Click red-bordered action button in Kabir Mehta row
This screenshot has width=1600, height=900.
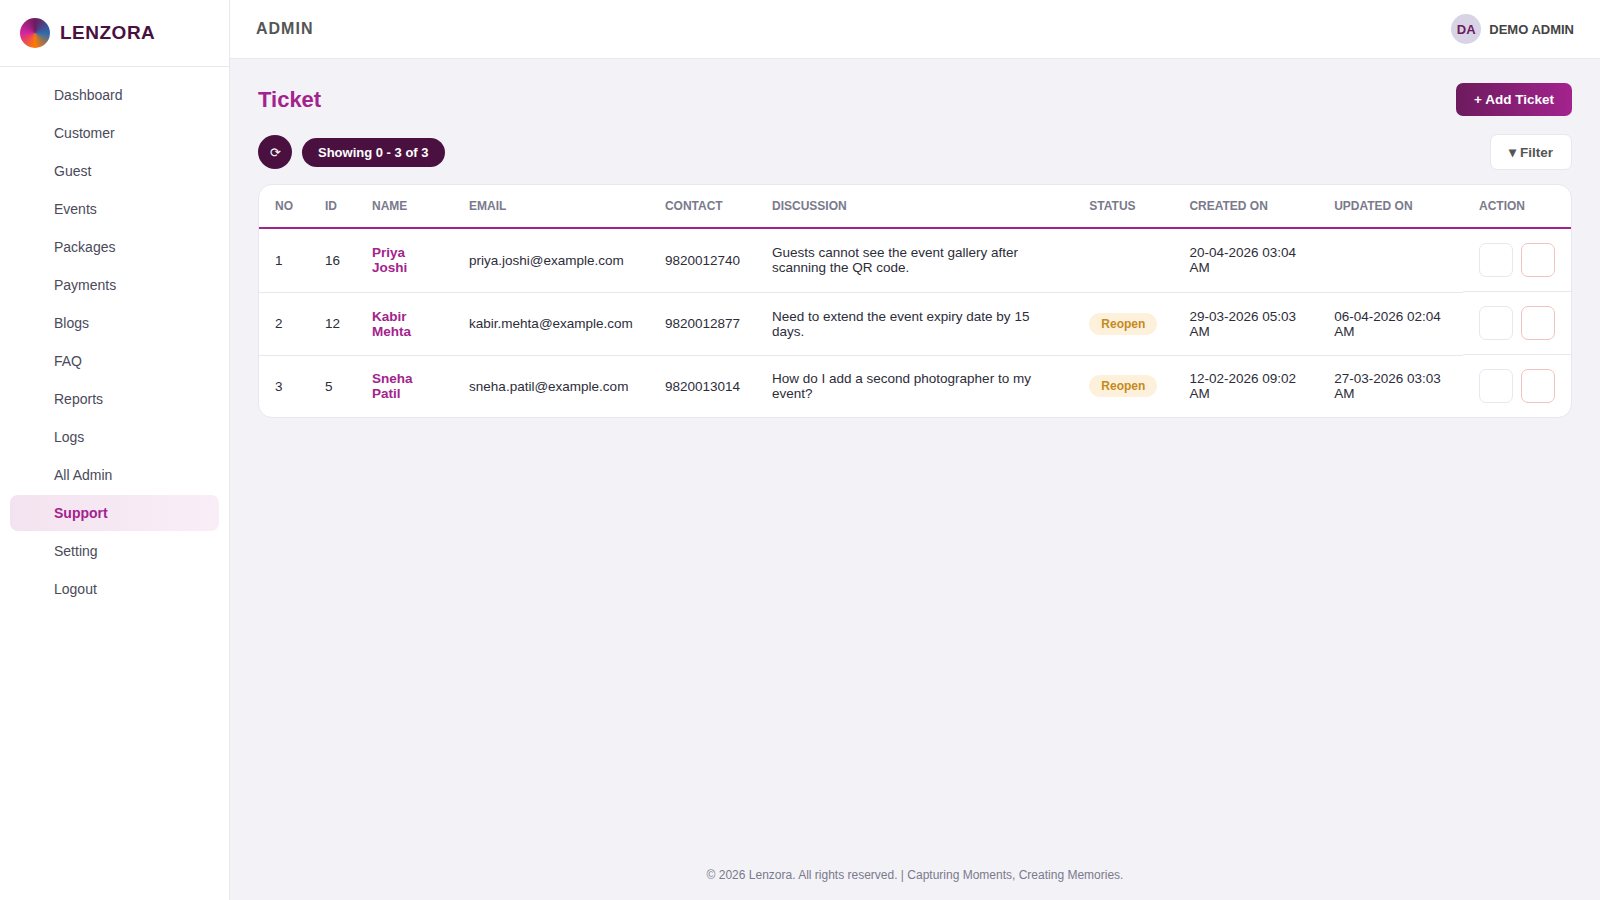coord(1538,323)
